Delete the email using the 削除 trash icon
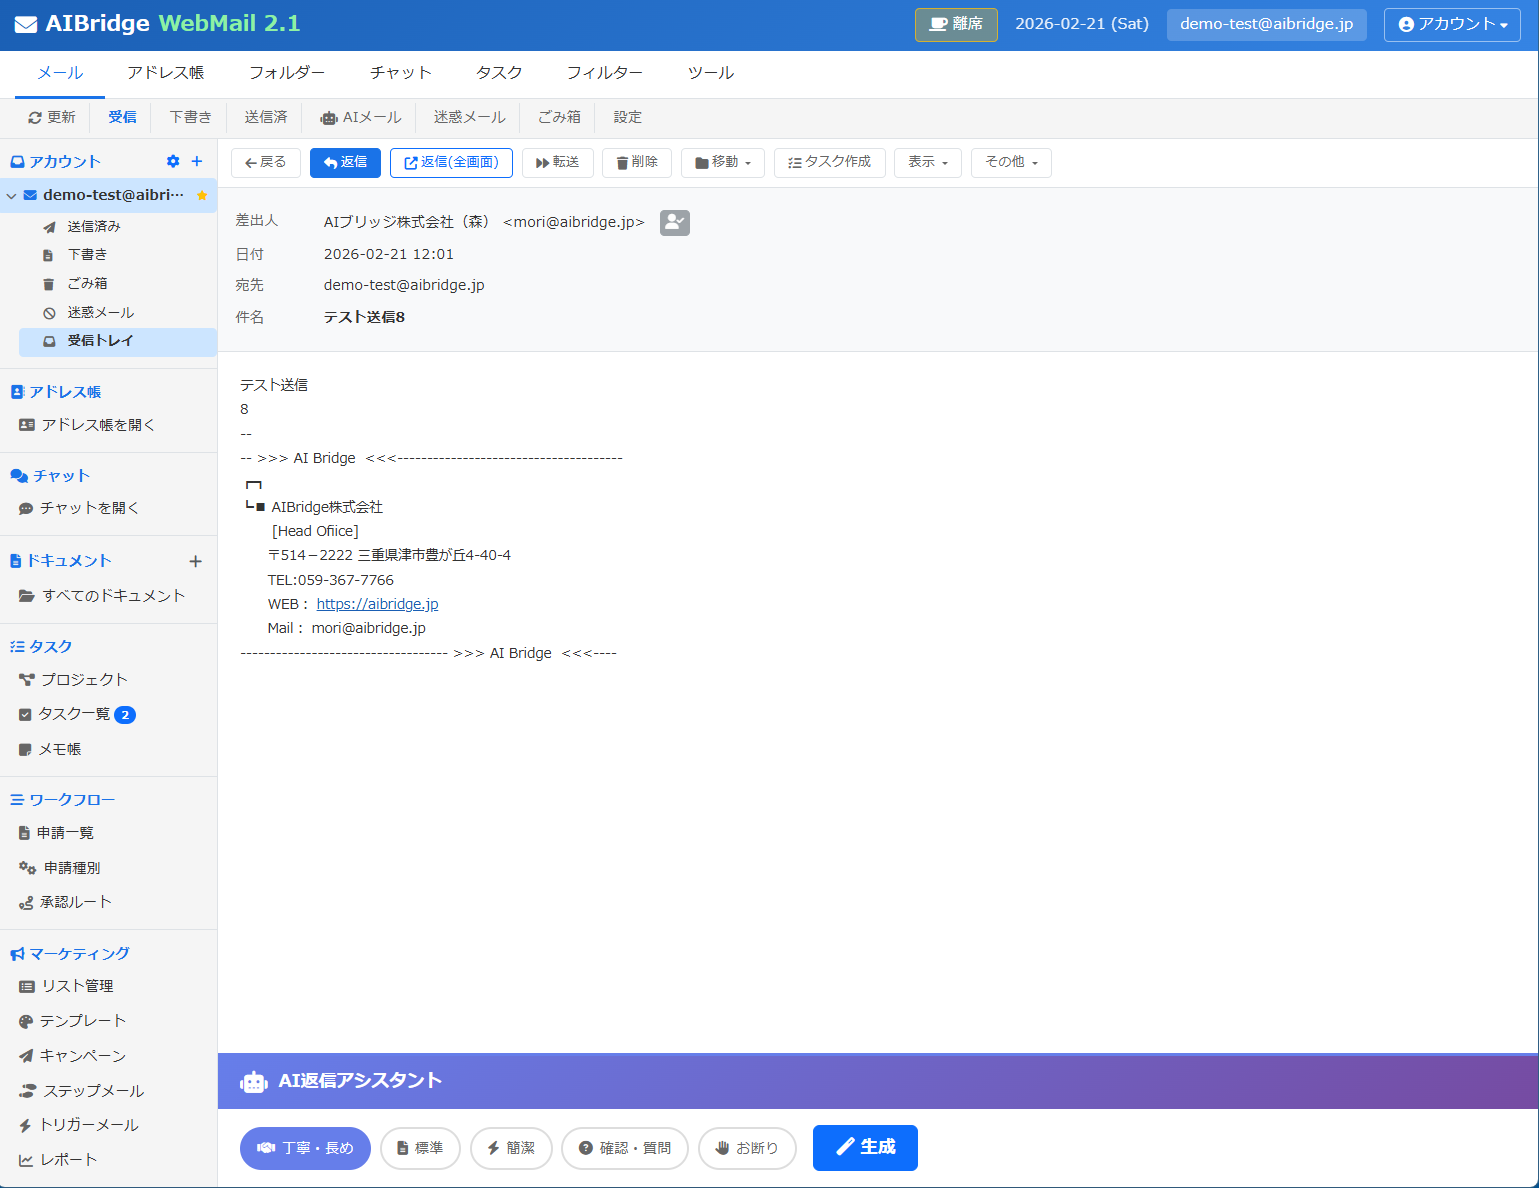The width and height of the screenshot is (1539, 1188). (636, 162)
